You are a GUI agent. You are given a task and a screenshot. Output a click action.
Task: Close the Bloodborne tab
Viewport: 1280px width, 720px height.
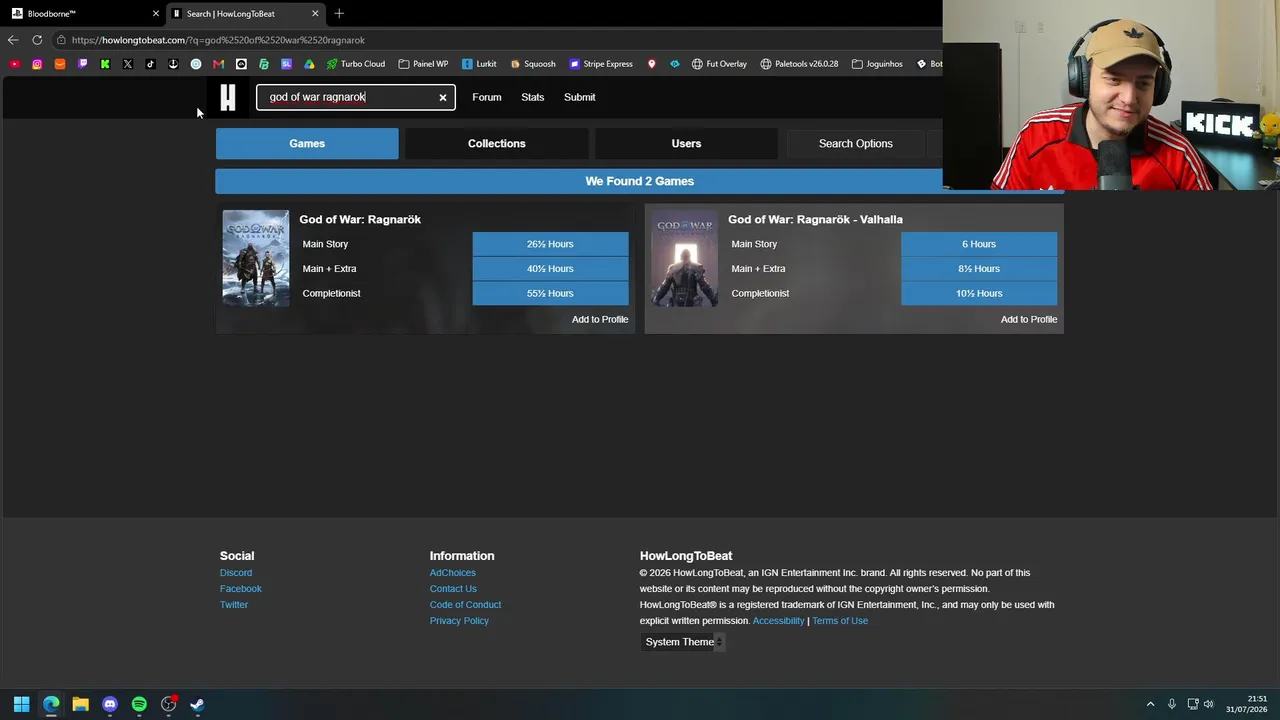(156, 14)
